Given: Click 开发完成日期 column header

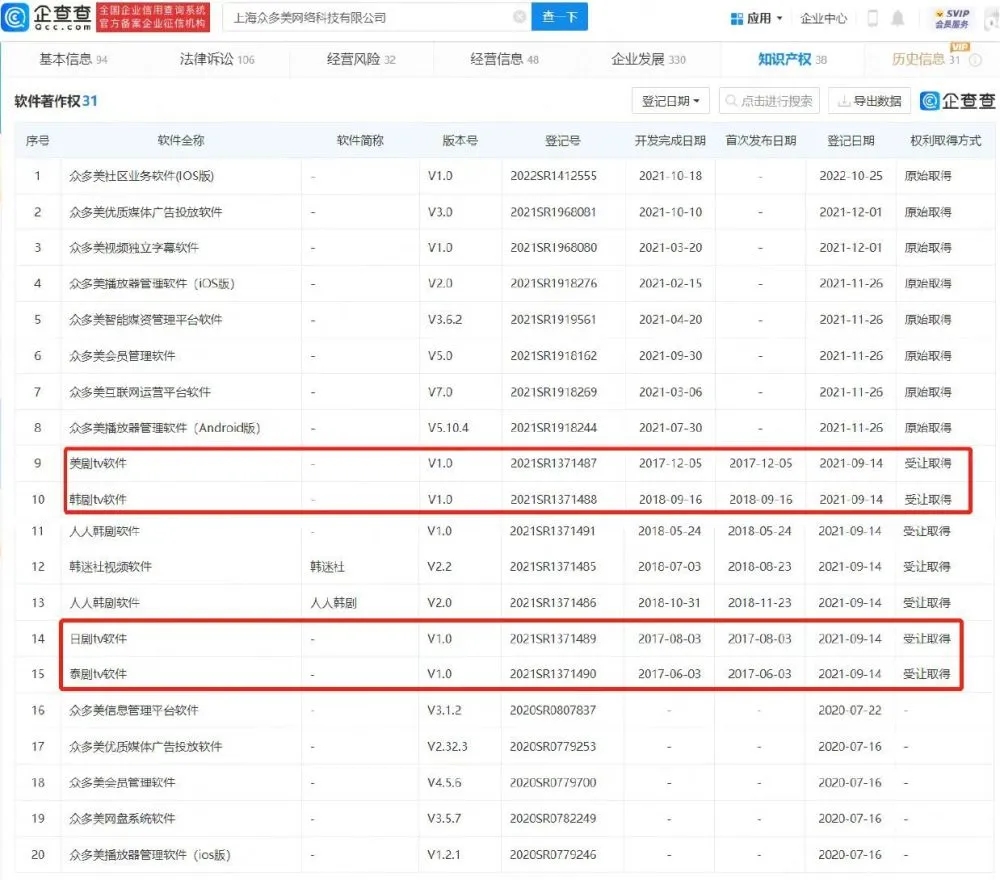Looking at the screenshot, I should point(670,140).
